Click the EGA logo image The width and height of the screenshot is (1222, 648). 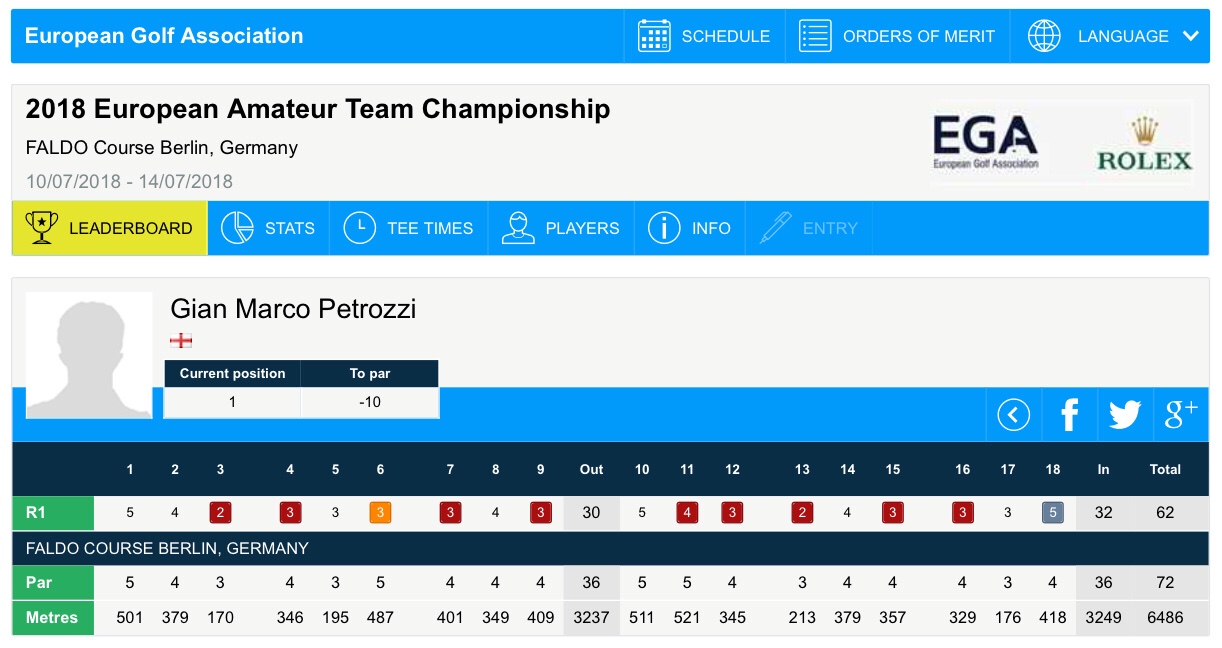pos(985,142)
